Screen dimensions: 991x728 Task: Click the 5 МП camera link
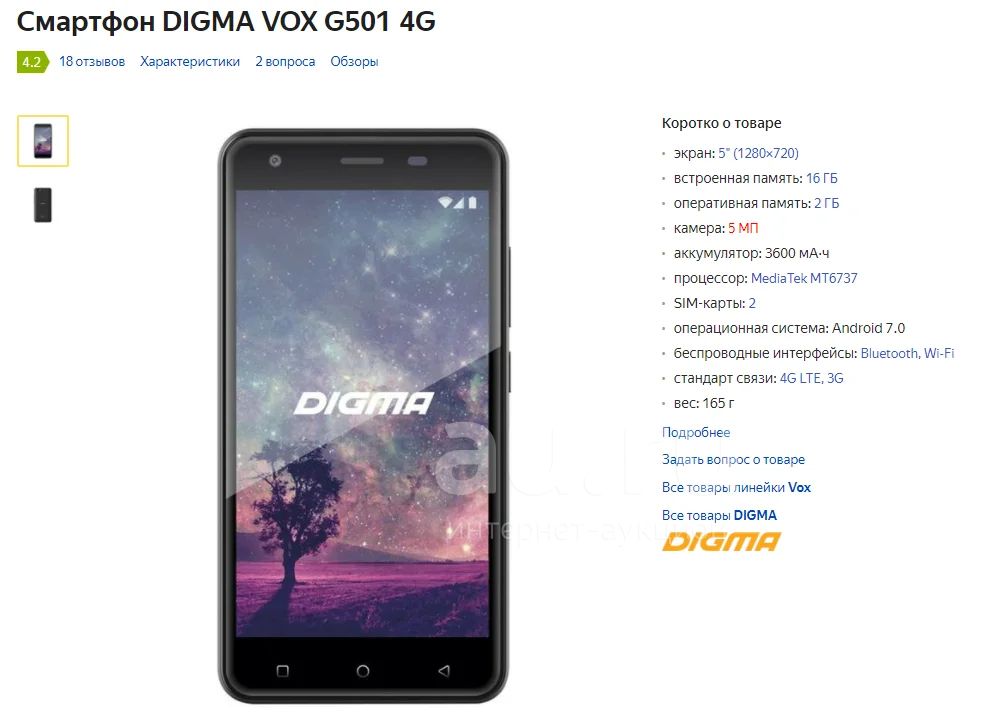click(743, 228)
